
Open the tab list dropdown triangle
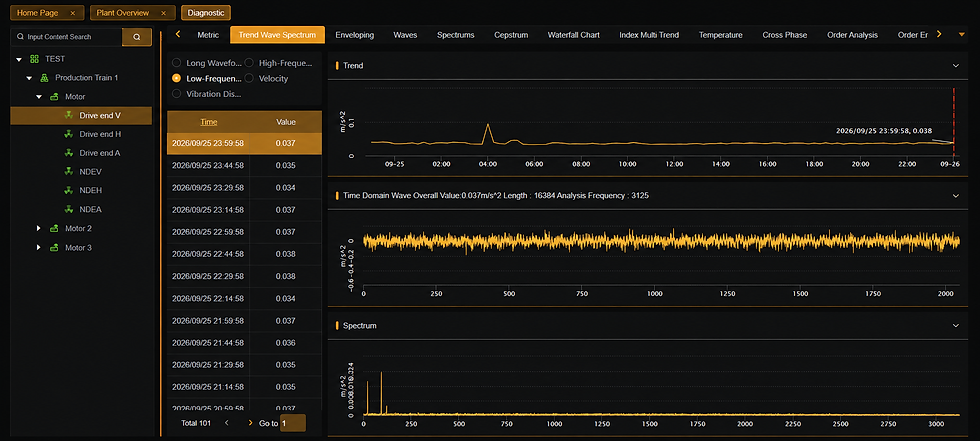961,34
